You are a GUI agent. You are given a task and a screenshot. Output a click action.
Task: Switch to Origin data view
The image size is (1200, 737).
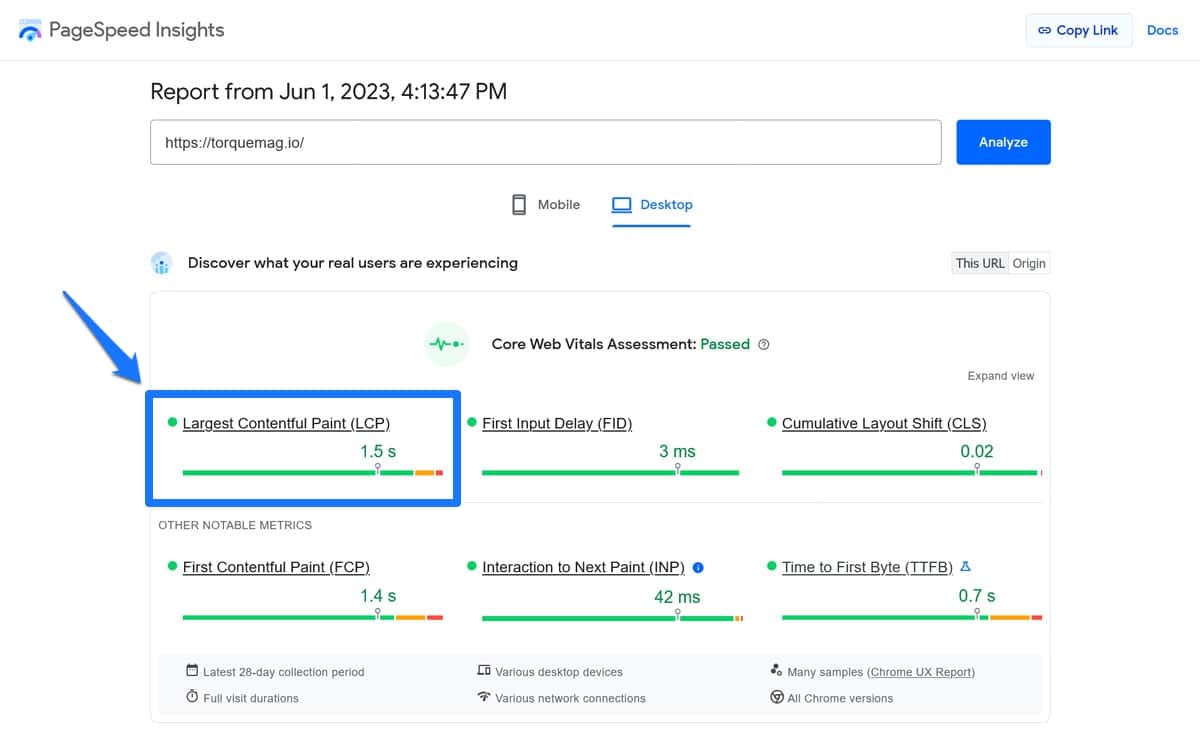coord(1029,263)
